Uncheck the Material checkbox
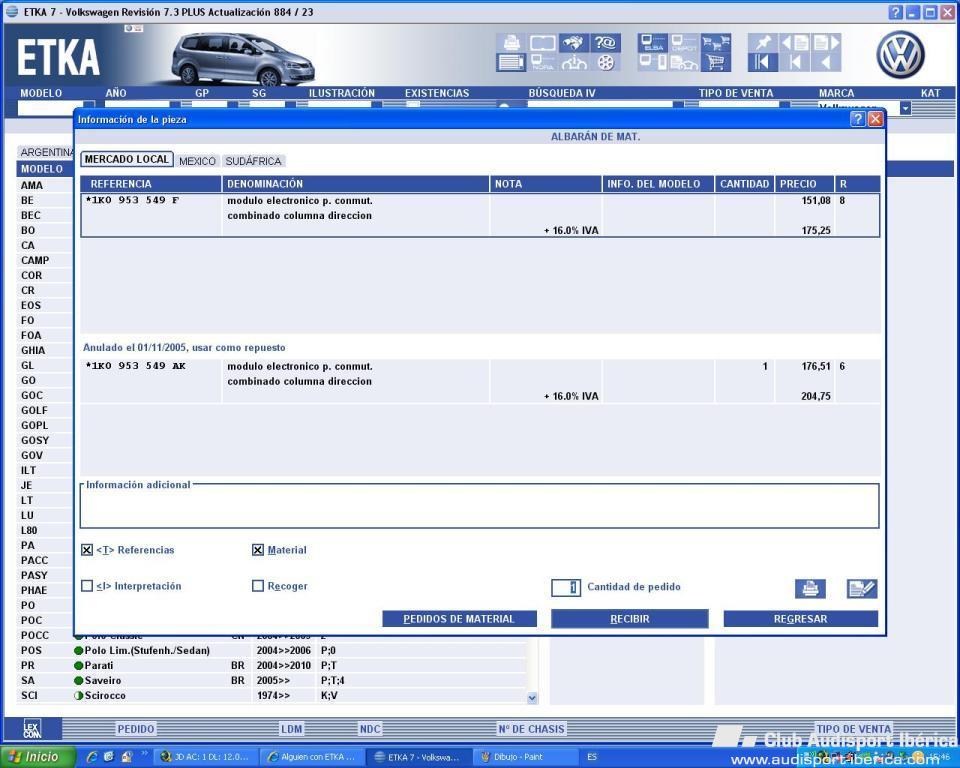Screen dimensions: 960x768 (258, 550)
